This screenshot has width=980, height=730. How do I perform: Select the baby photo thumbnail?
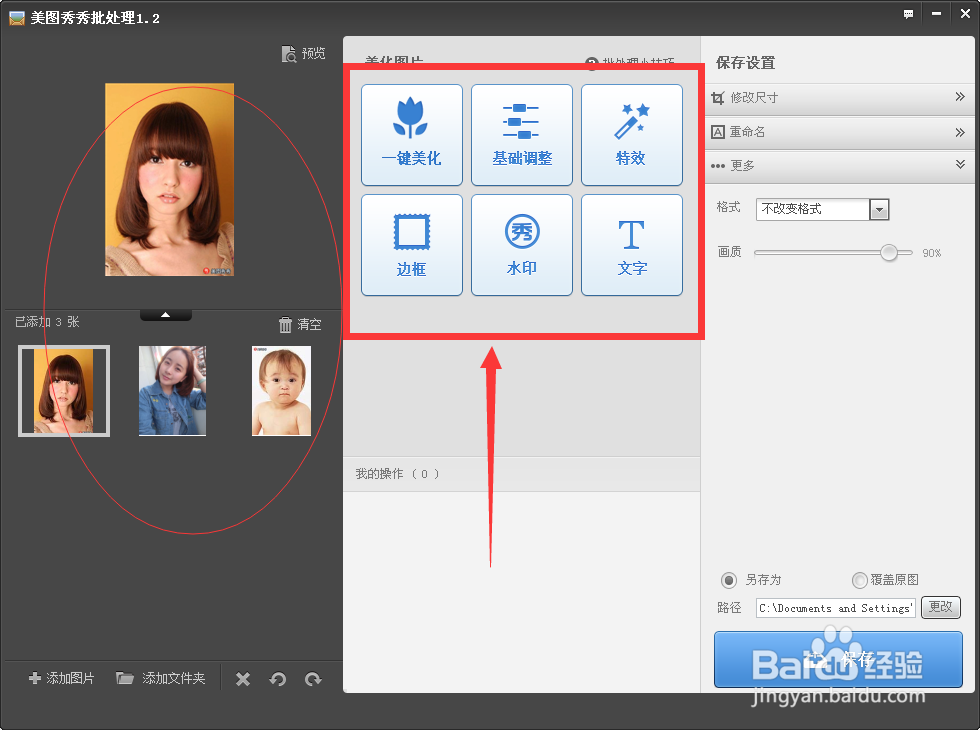(x=281, y=391)
